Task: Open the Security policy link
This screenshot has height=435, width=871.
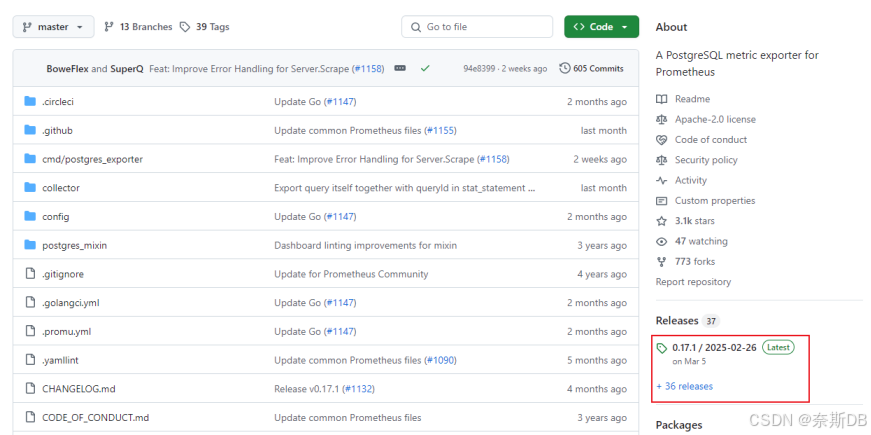Action: click(x=706, y=160)
